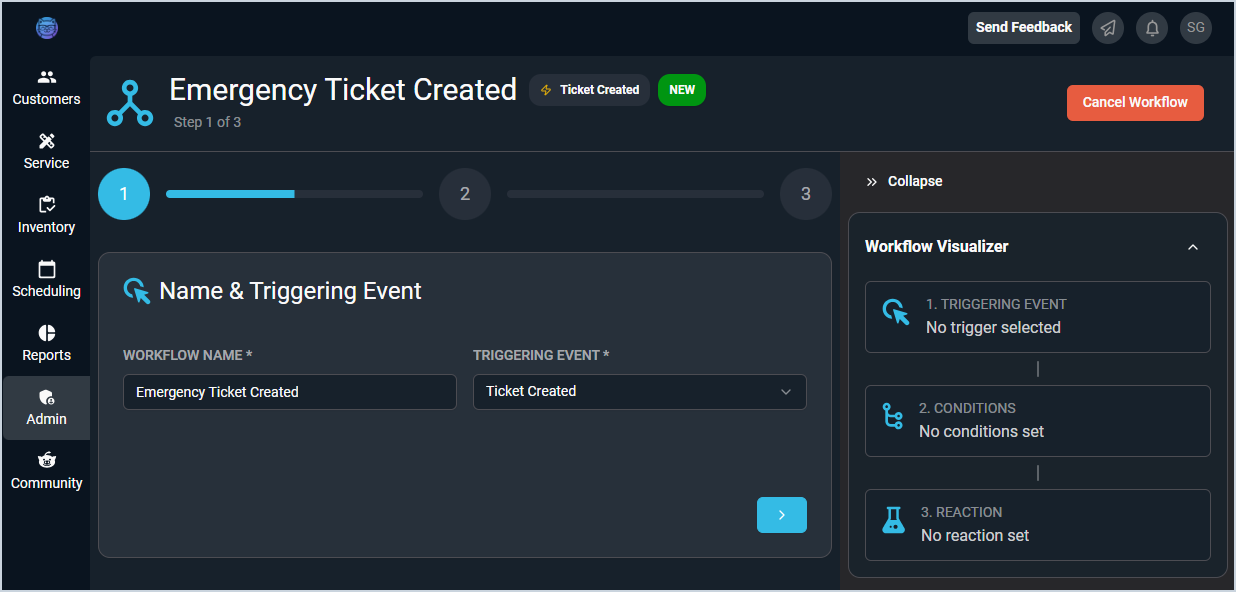Select the Admin sidebar item

pos(46,408)
